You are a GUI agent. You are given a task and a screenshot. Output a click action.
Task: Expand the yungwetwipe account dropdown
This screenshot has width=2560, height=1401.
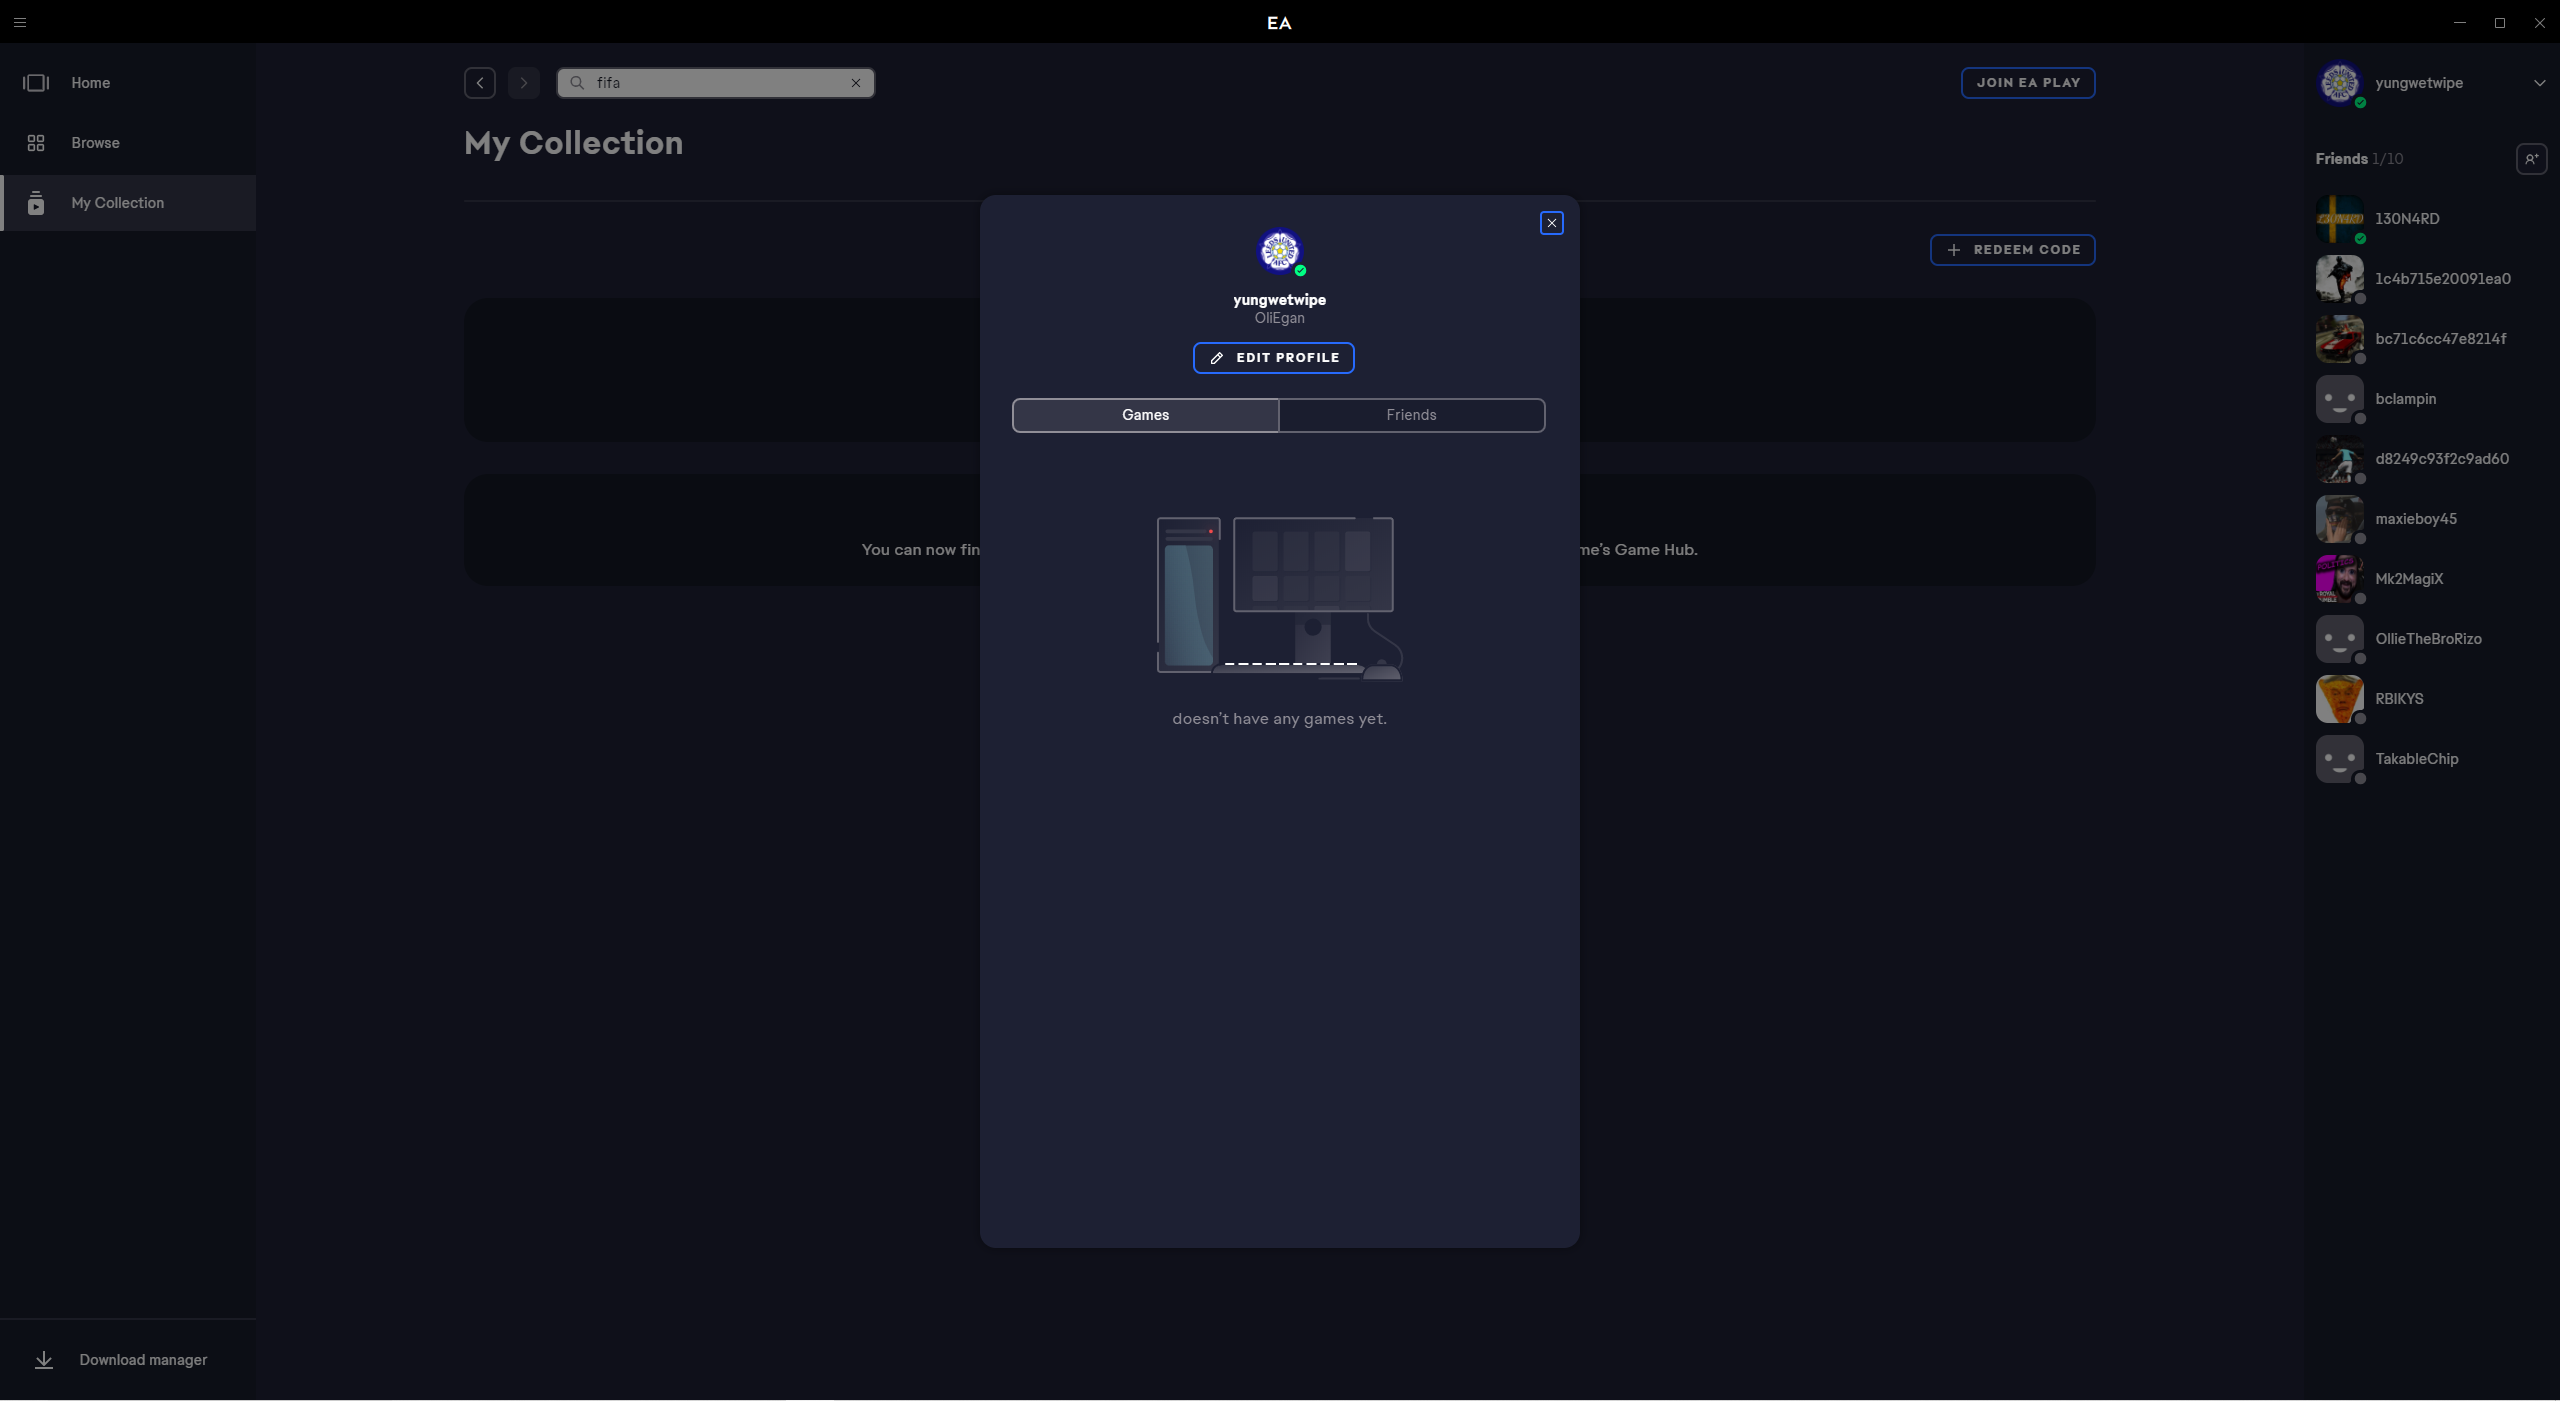coord(2539,83)
